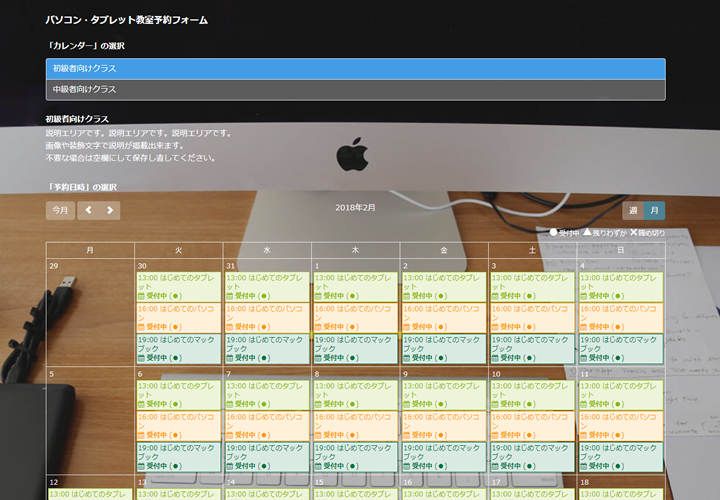Select the 初級者向けクラス calendar option
Image resolution: width=720 pixels, height=500 pixels.
click(x=355, y=68)
